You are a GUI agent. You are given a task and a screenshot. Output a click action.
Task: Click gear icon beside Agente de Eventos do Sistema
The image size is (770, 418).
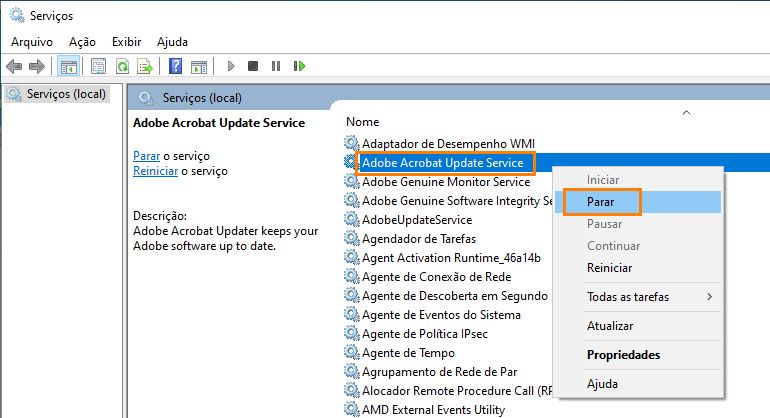click(x=351, y=314)
